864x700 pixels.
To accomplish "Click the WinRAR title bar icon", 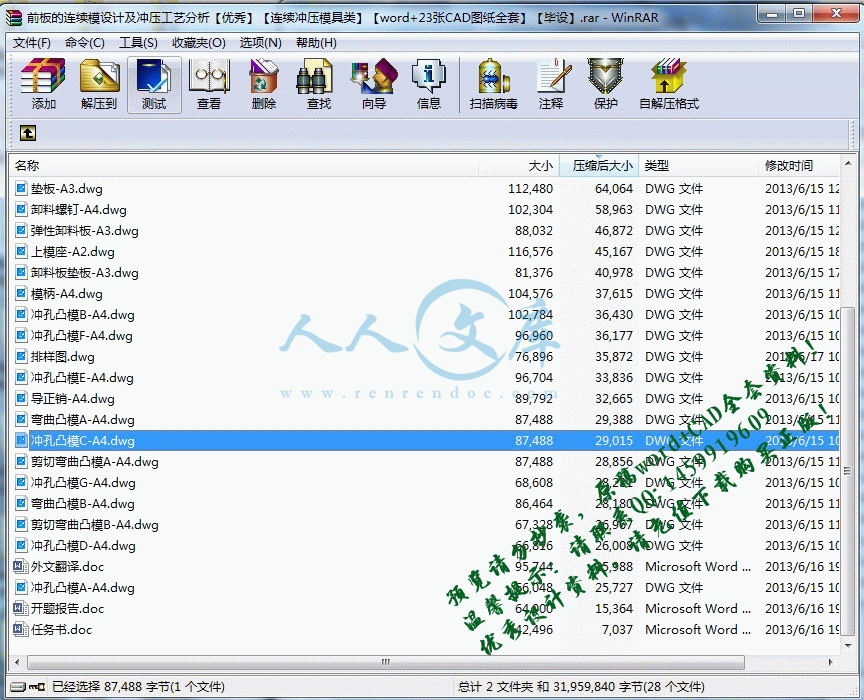I will pyautogui.click(x=14, y=17).
